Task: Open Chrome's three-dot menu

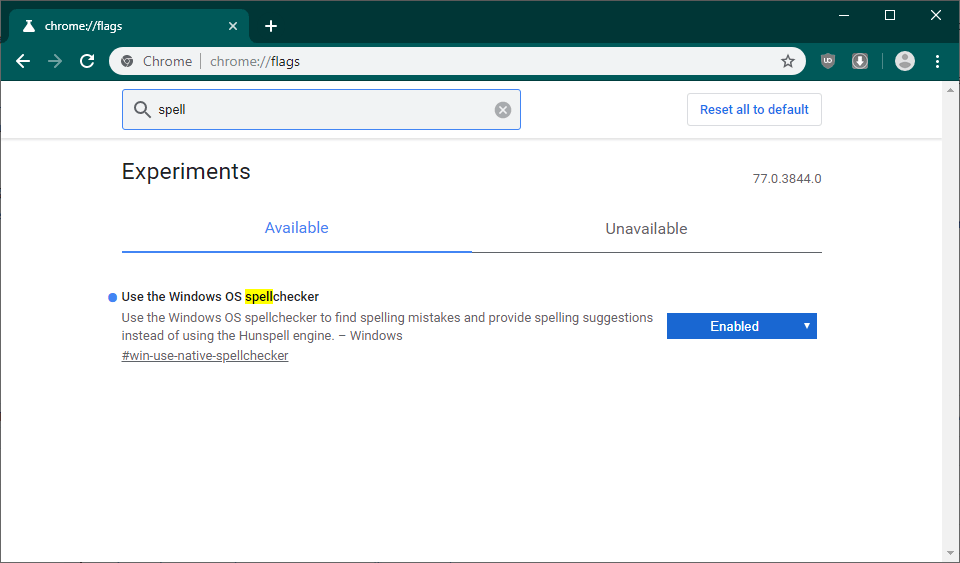Action: tap(937, 61)
